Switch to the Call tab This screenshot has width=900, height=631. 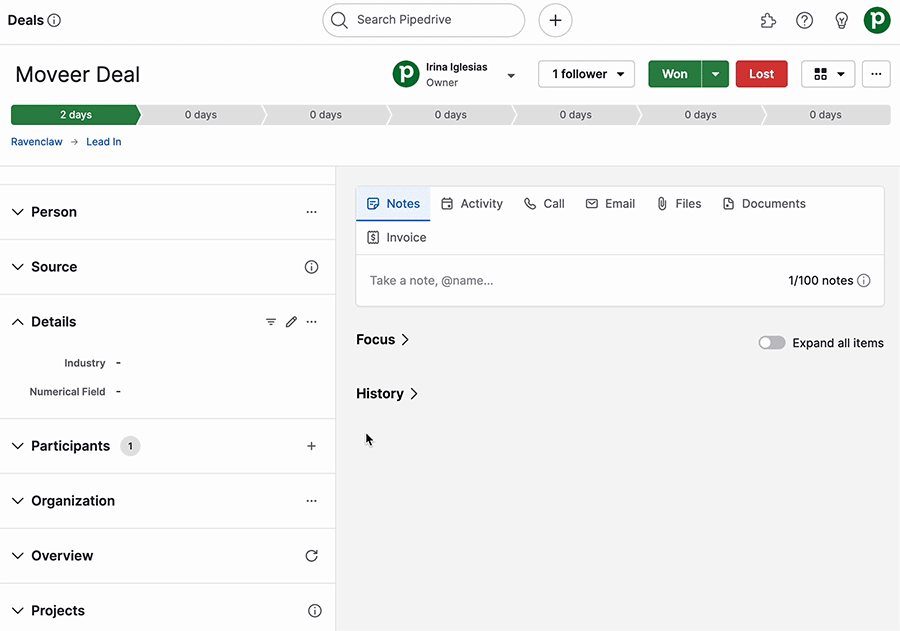coord(544,204)
